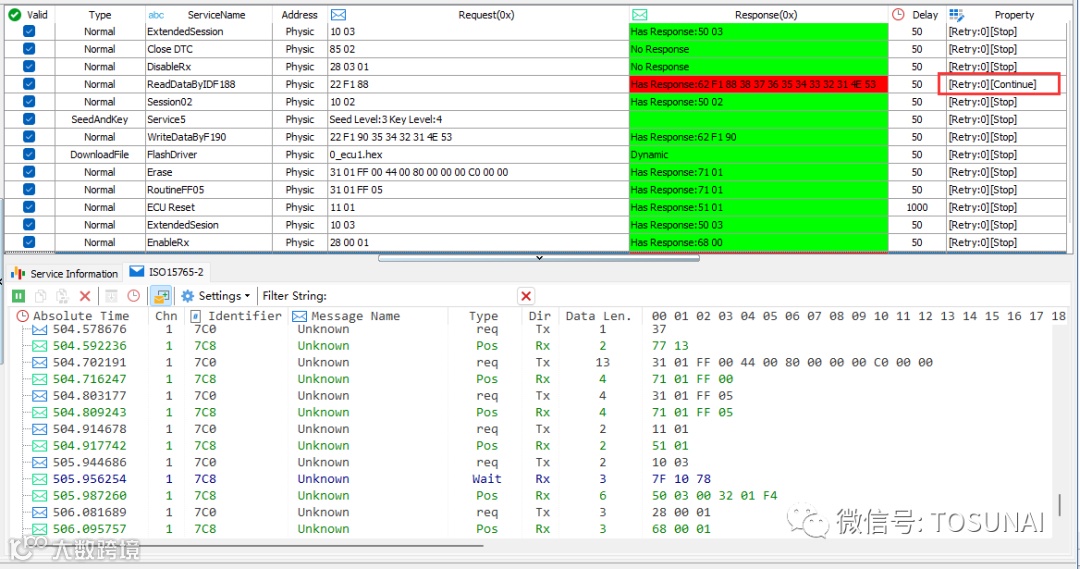The height and width of the screenshot is (569, 1080).
Task: Click the Service Information tab chart icon
Action: tap(19, 273)
